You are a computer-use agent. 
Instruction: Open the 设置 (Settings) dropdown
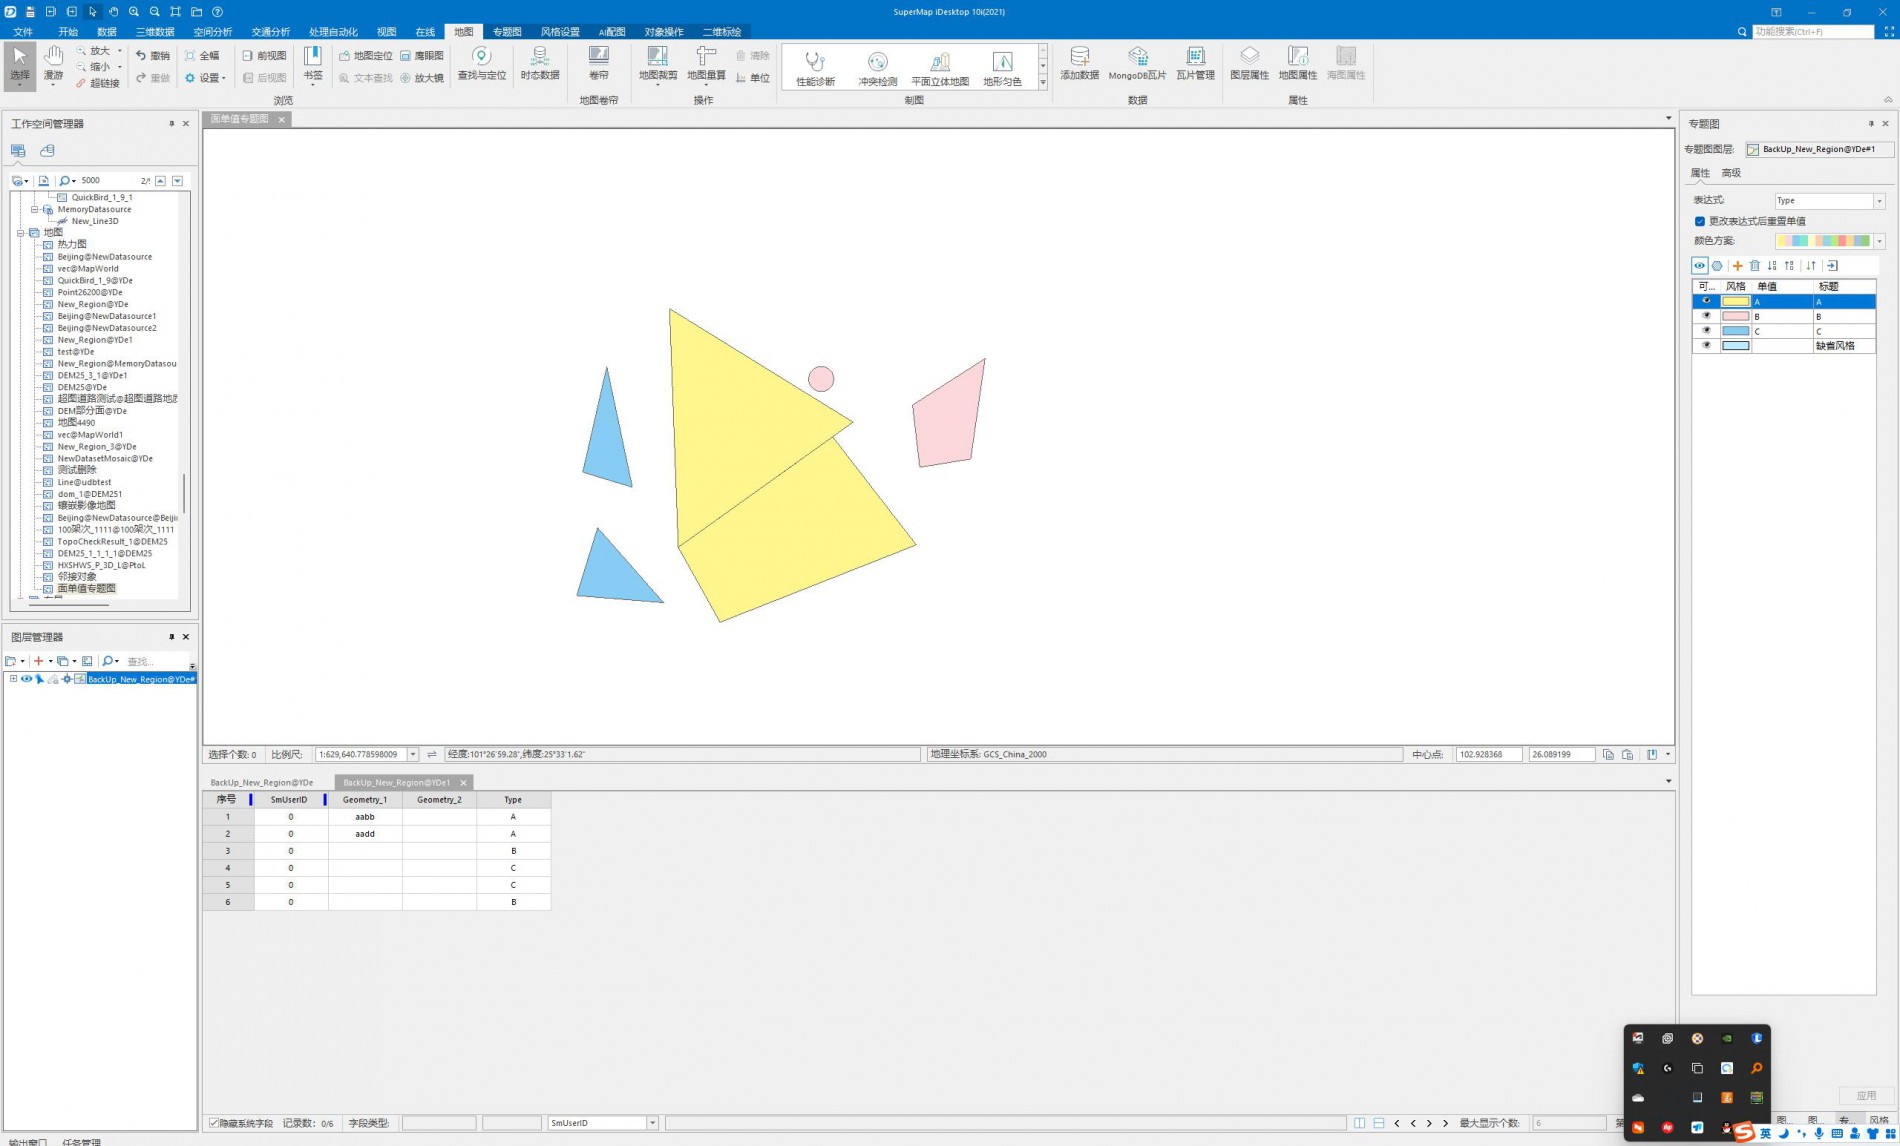click(206, 78)
